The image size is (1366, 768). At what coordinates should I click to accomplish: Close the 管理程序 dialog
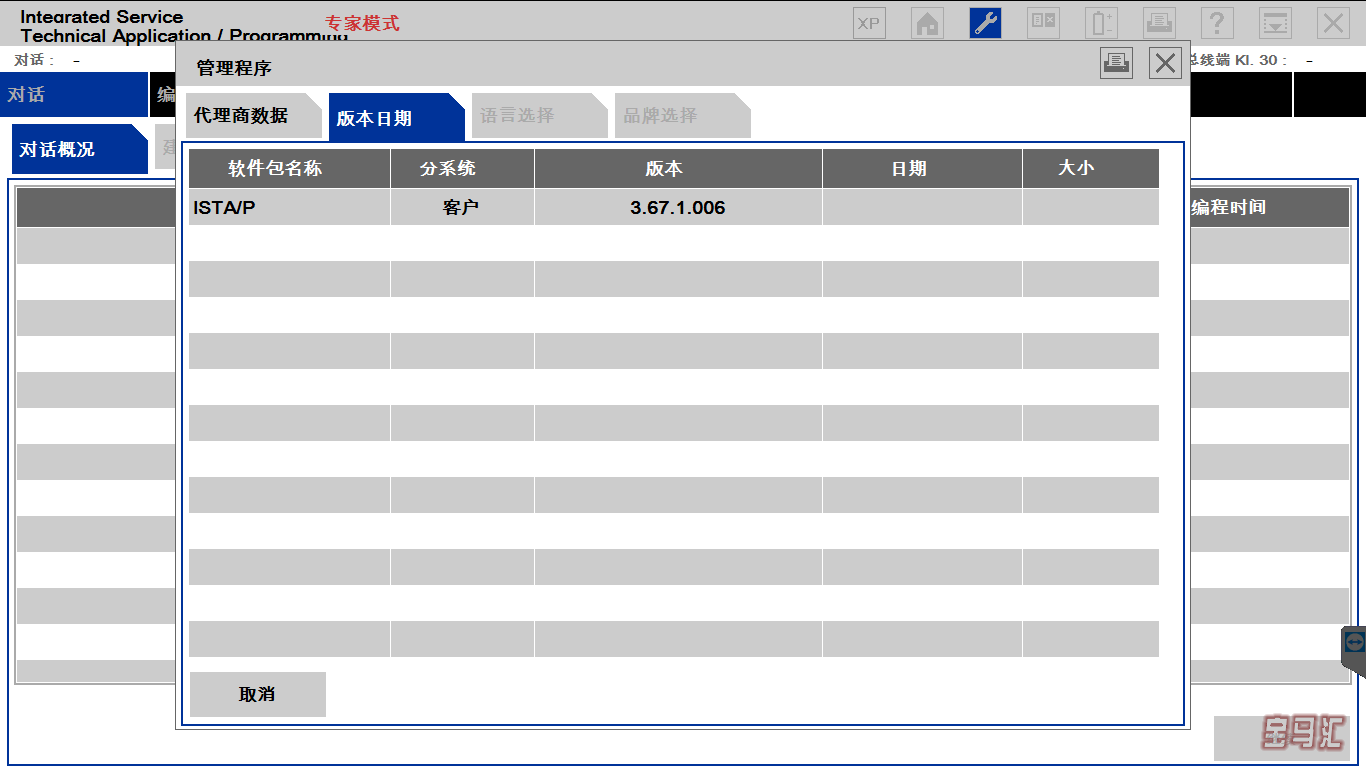[x=1165, y=63]
